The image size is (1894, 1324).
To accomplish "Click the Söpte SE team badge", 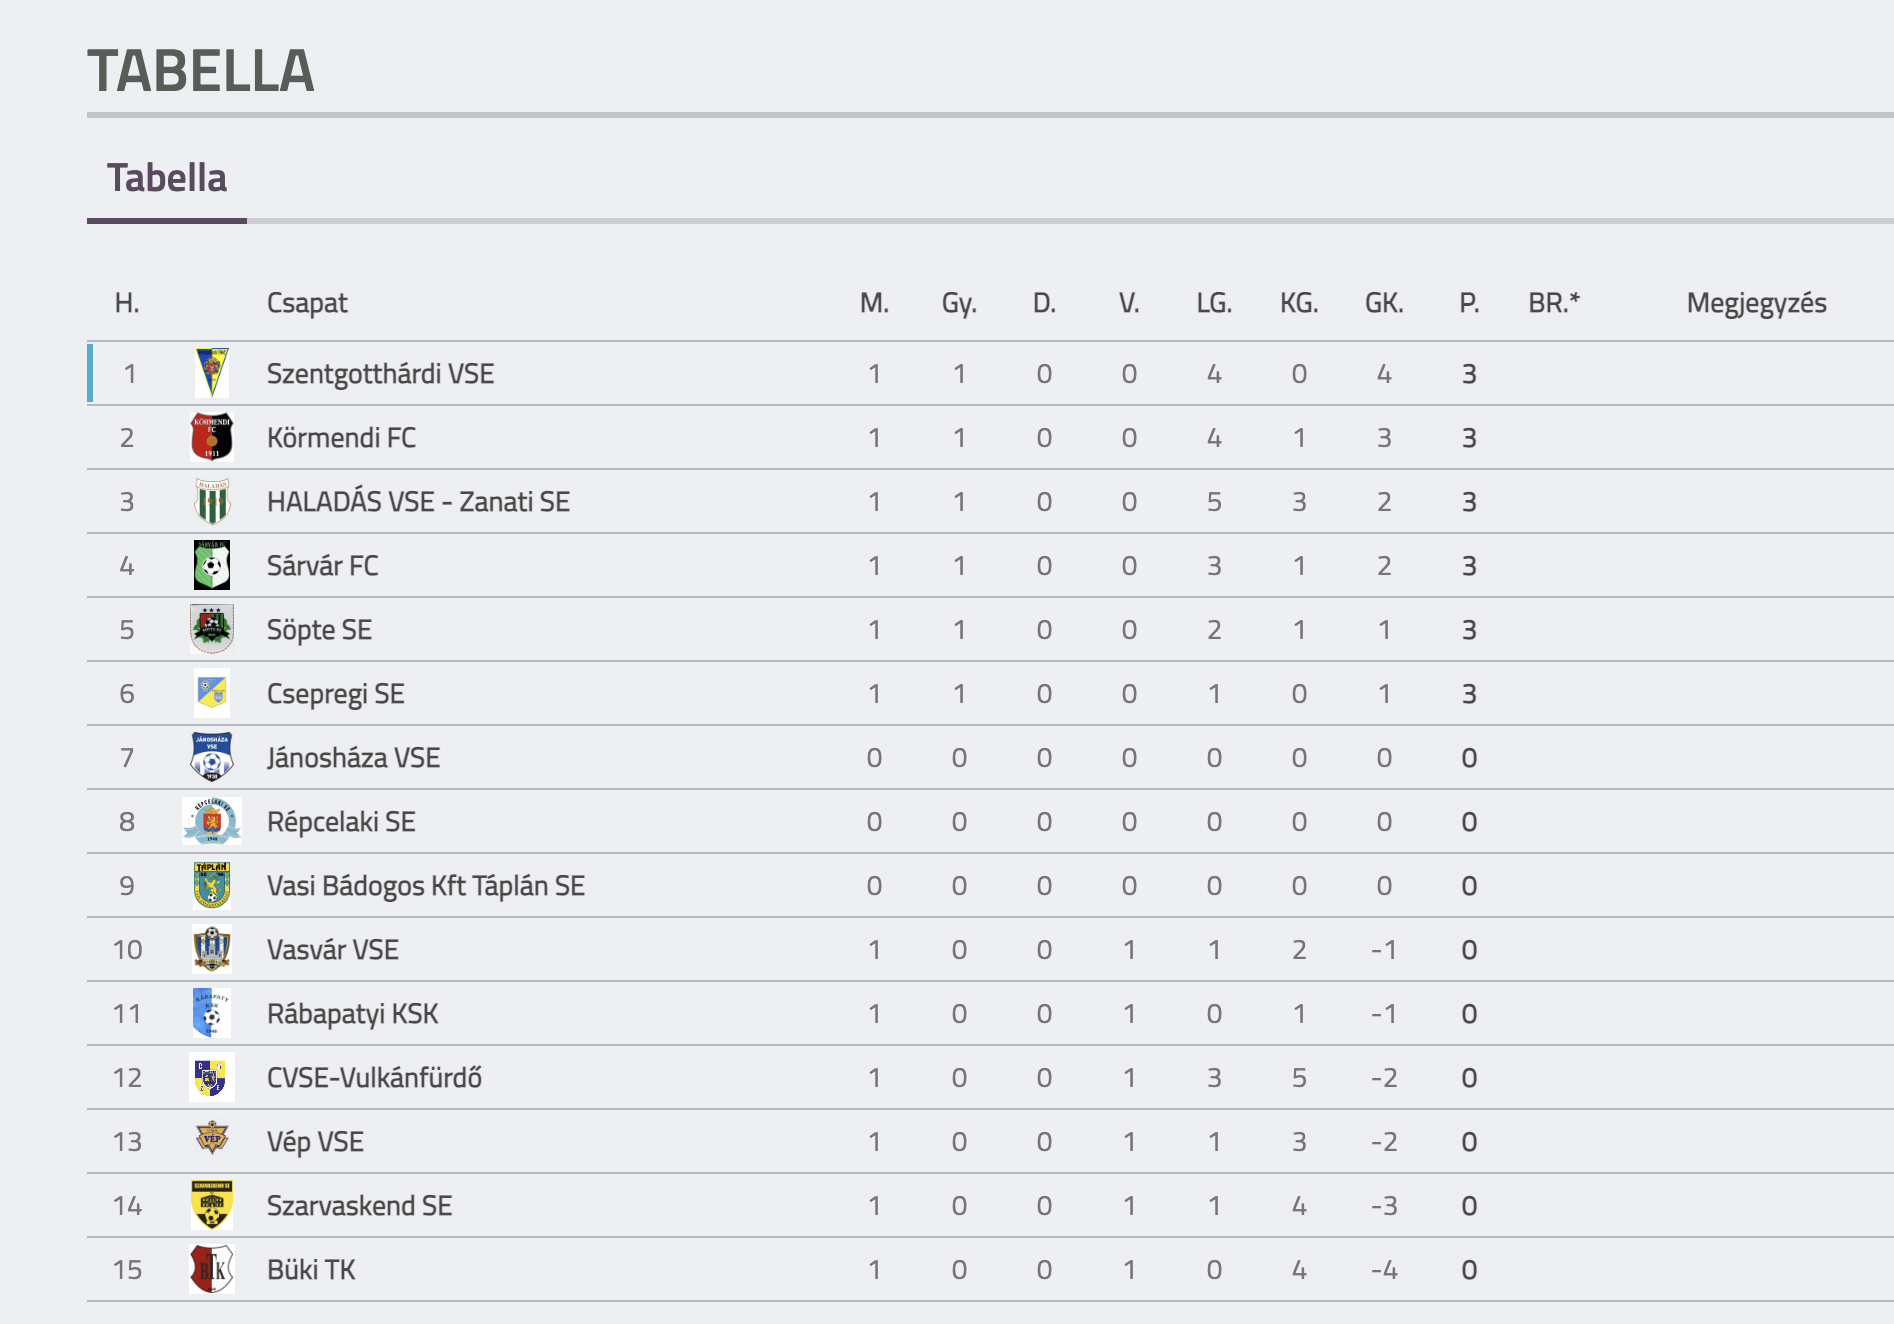I will tap(212, 629).
